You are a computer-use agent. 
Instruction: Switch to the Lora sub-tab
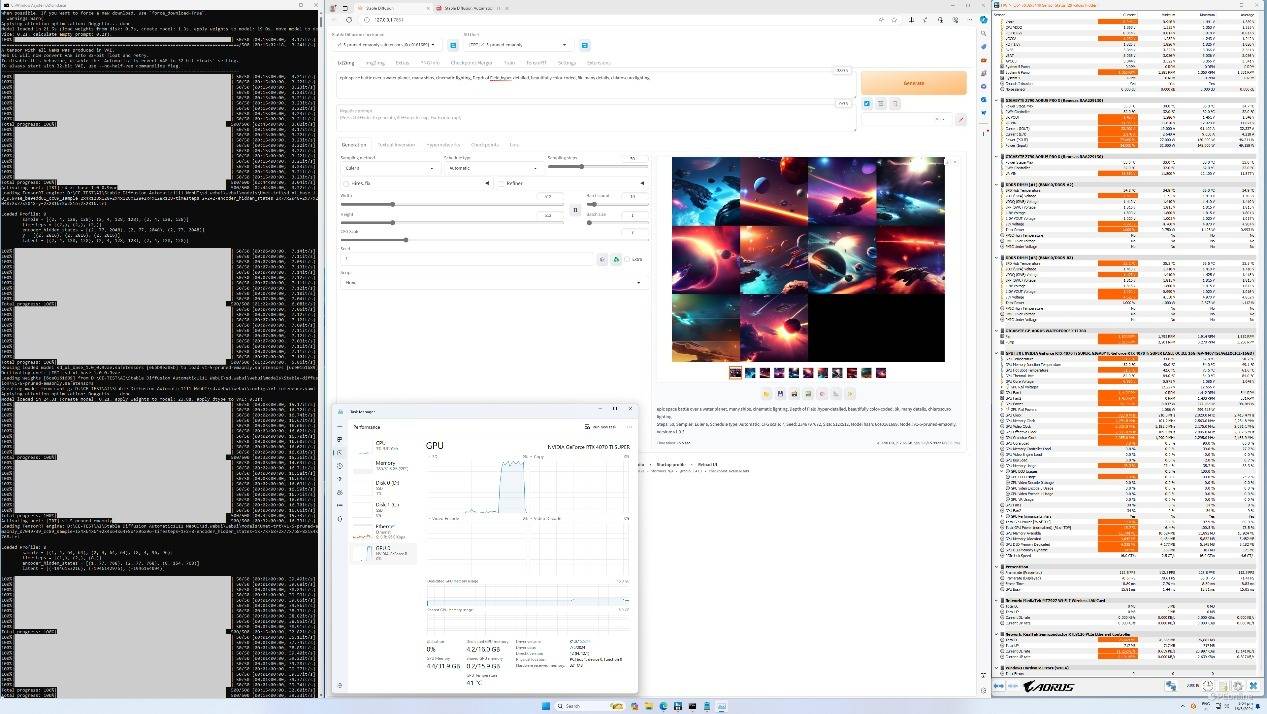point(514,145)
